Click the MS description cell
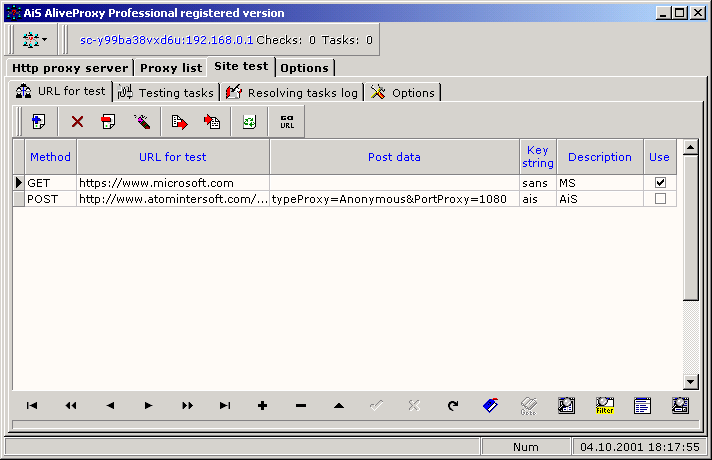Viewport: 712px width, 460px height. coord(600,183)
